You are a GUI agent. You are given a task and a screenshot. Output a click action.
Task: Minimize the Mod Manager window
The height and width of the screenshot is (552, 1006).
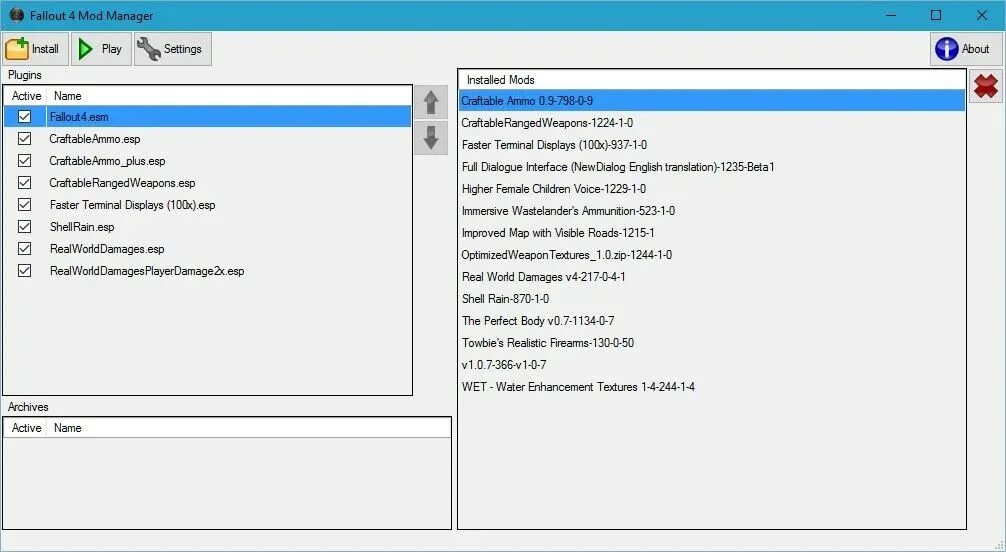[891, 15]
